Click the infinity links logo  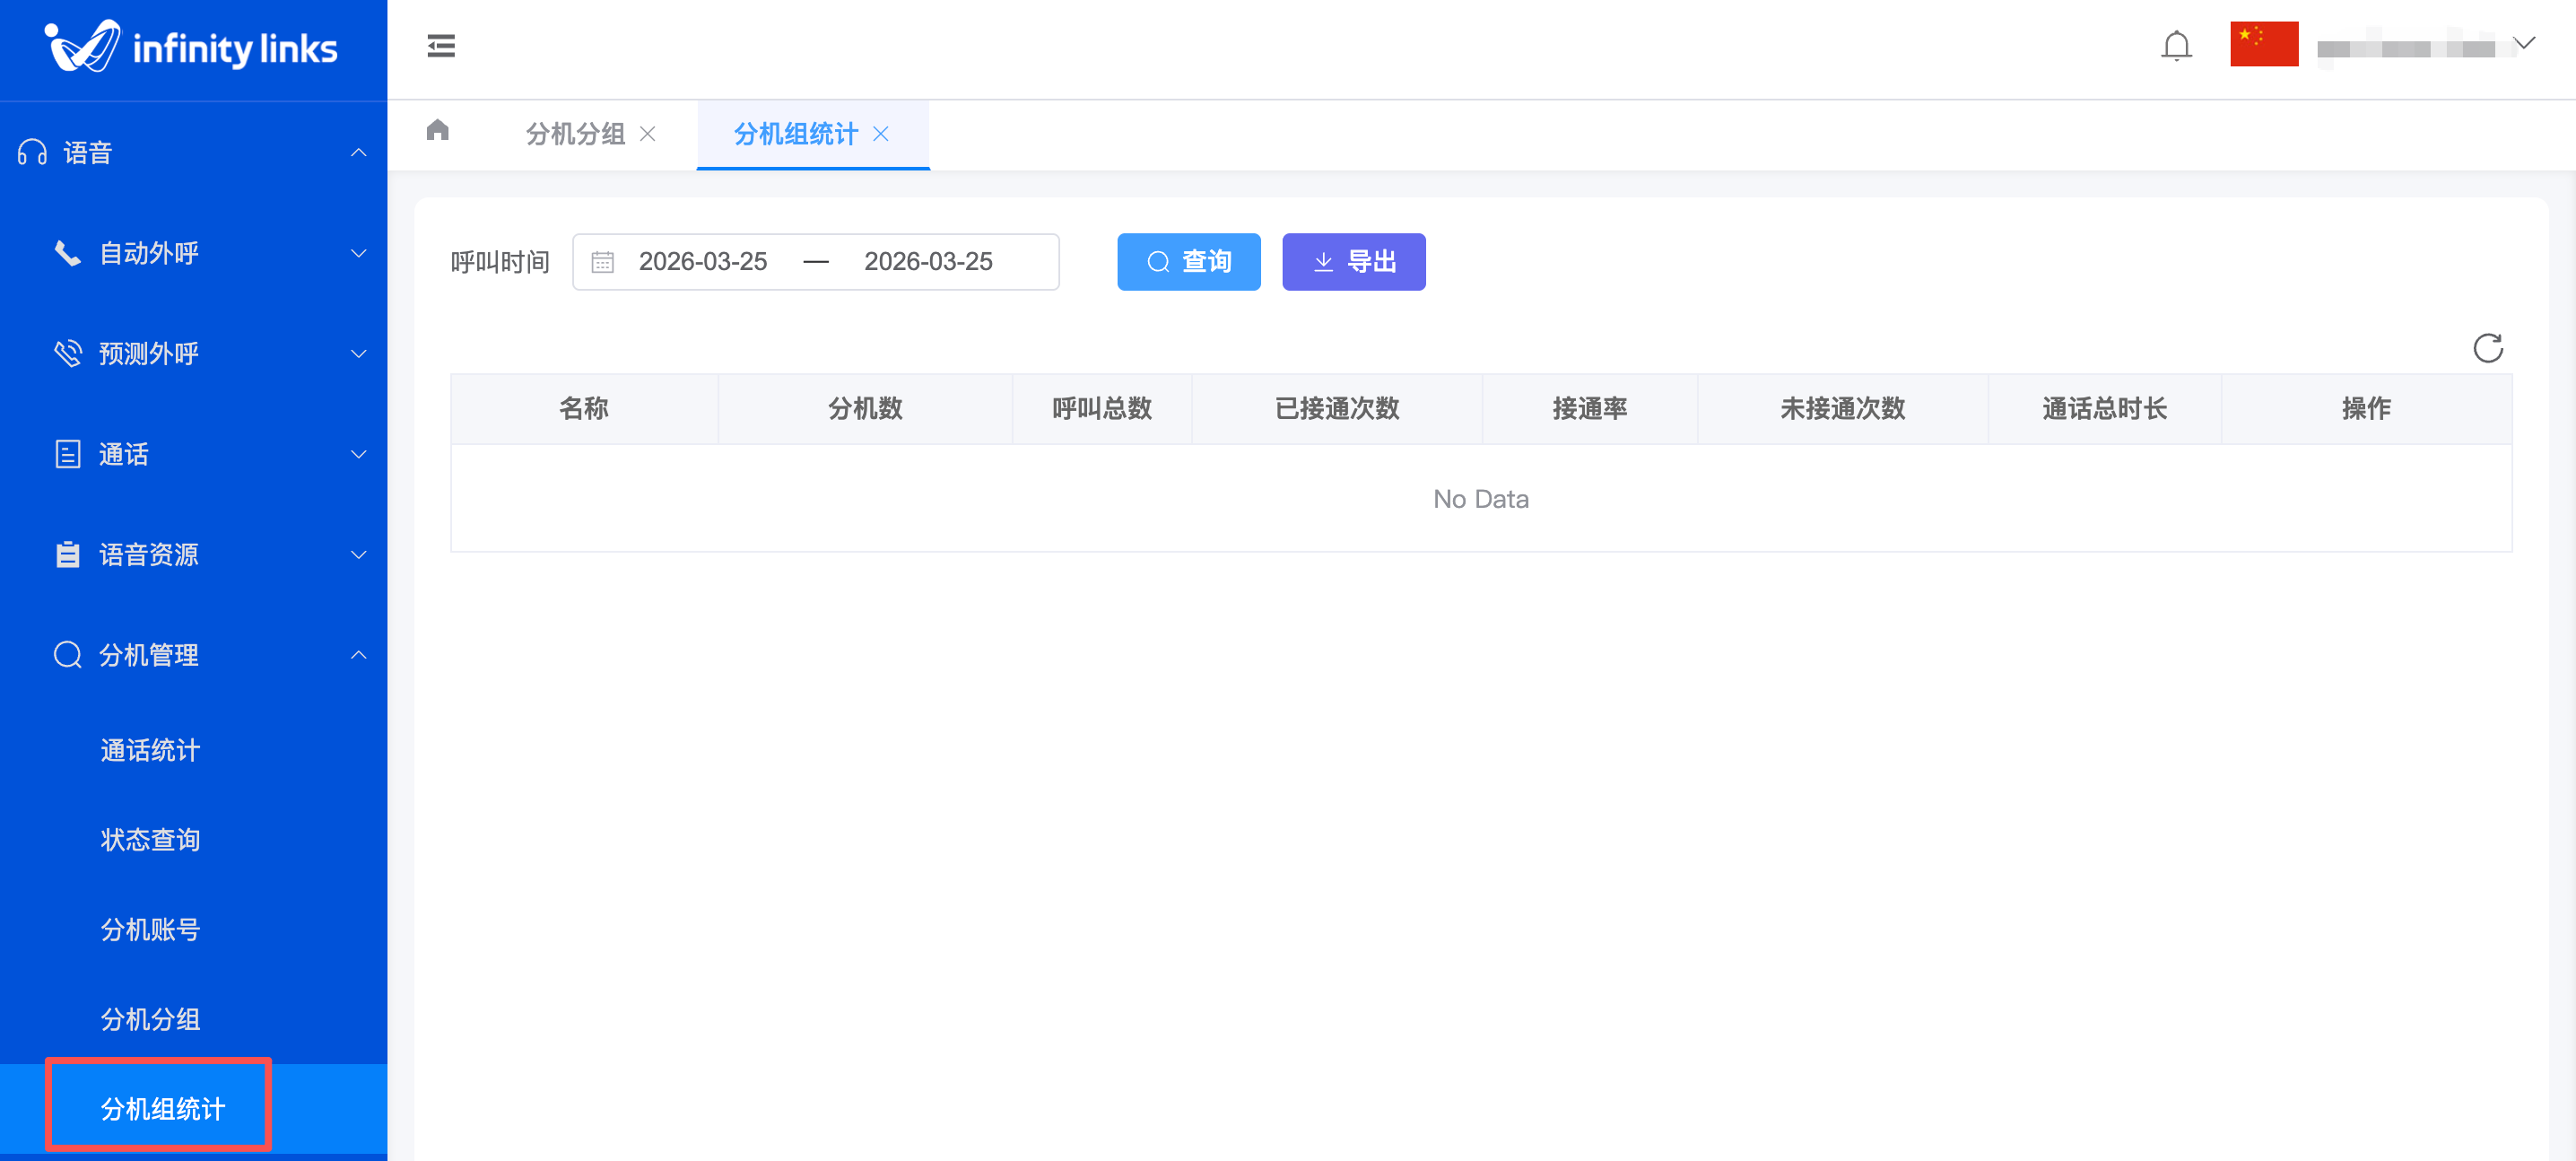[192, 47]
